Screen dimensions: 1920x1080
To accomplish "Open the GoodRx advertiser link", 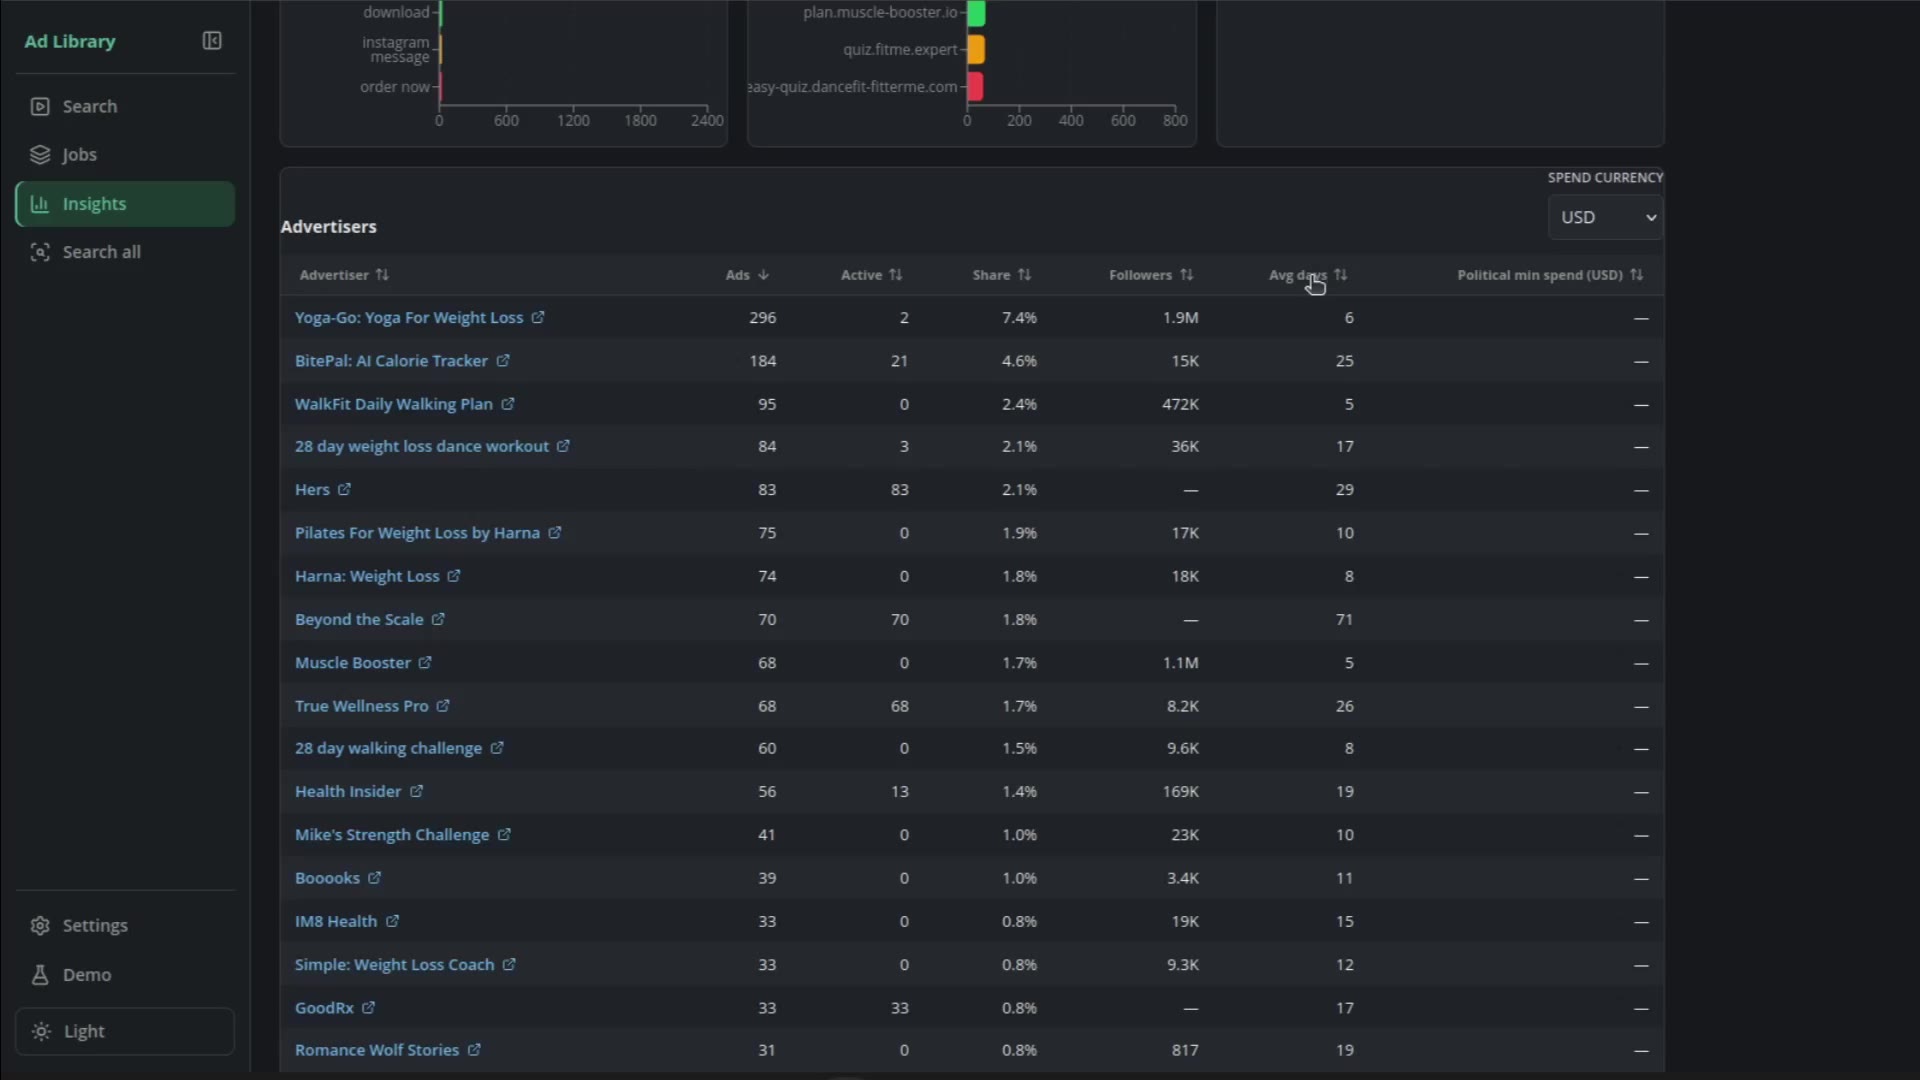I will click(324, 1008).
